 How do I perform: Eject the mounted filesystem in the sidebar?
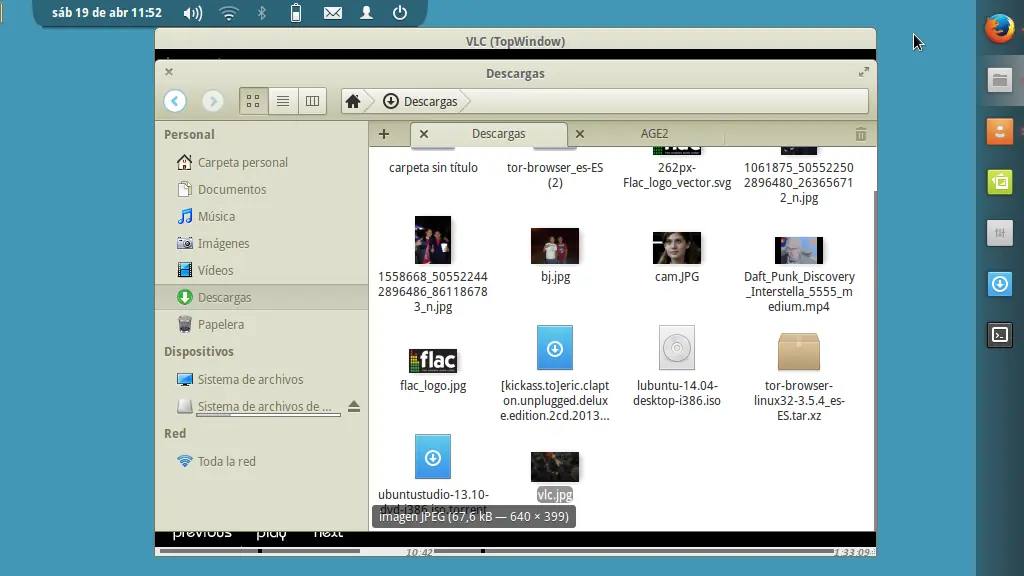[x=354, y=406]
